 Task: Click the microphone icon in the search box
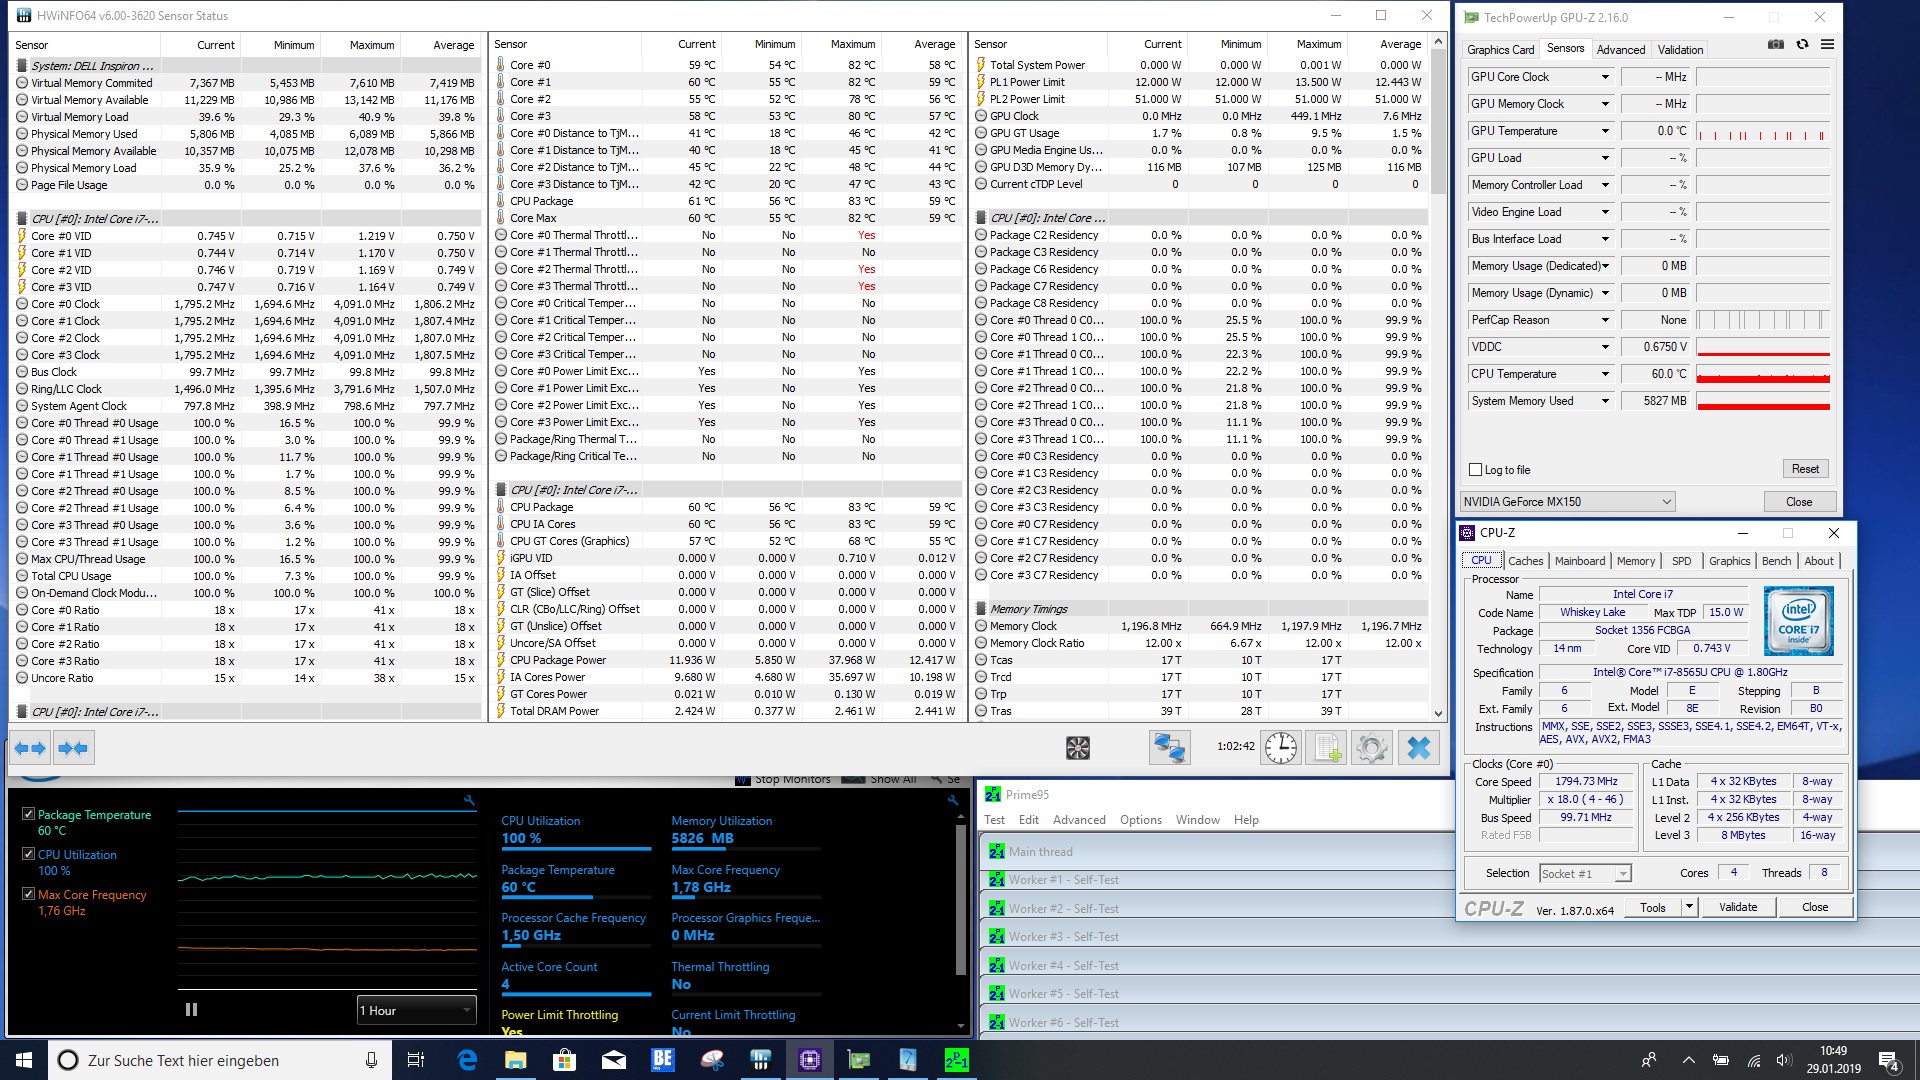(371, 1060)
